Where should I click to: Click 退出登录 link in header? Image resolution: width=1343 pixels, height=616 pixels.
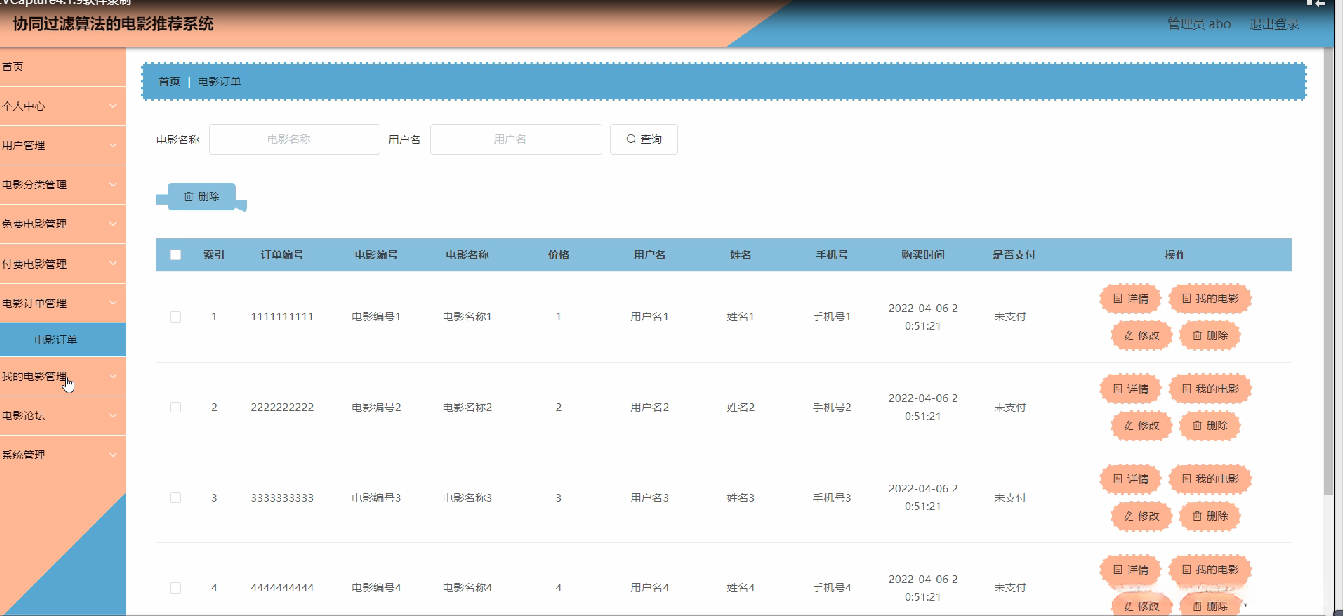point(1274,24)
